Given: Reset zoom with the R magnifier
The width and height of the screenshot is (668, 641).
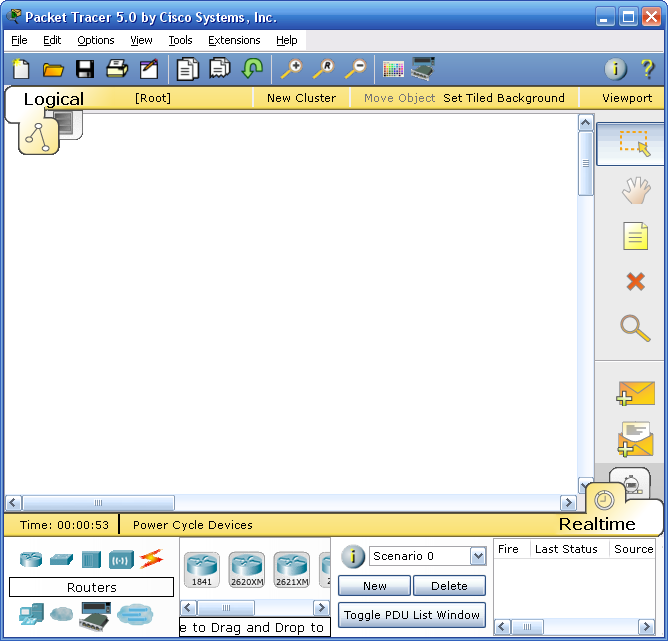Looking at the screenshot, I should (x=324, y=69).
